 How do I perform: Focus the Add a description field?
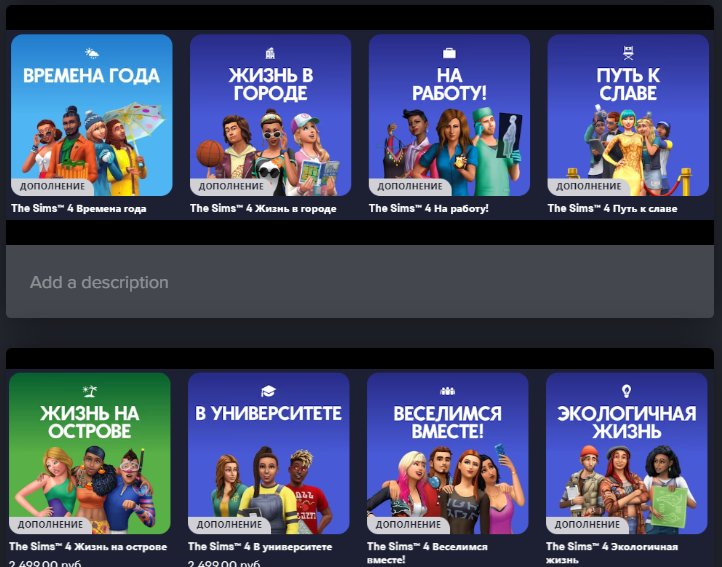(360, 282)
